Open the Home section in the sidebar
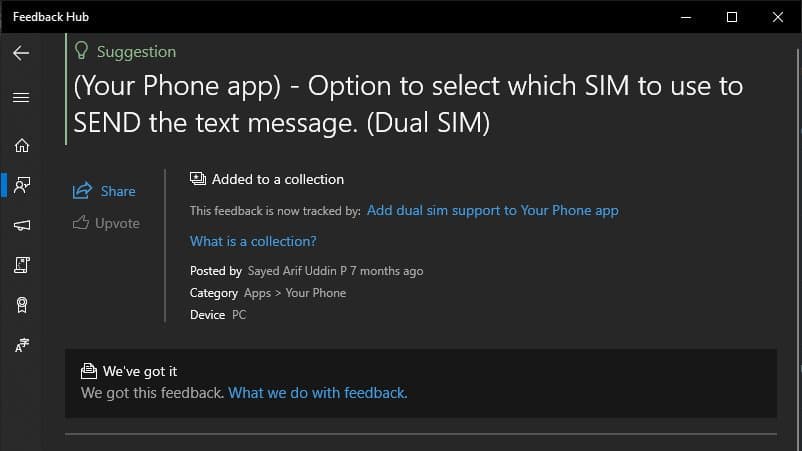This screenshot has height=451, width=802. point(21,145)
